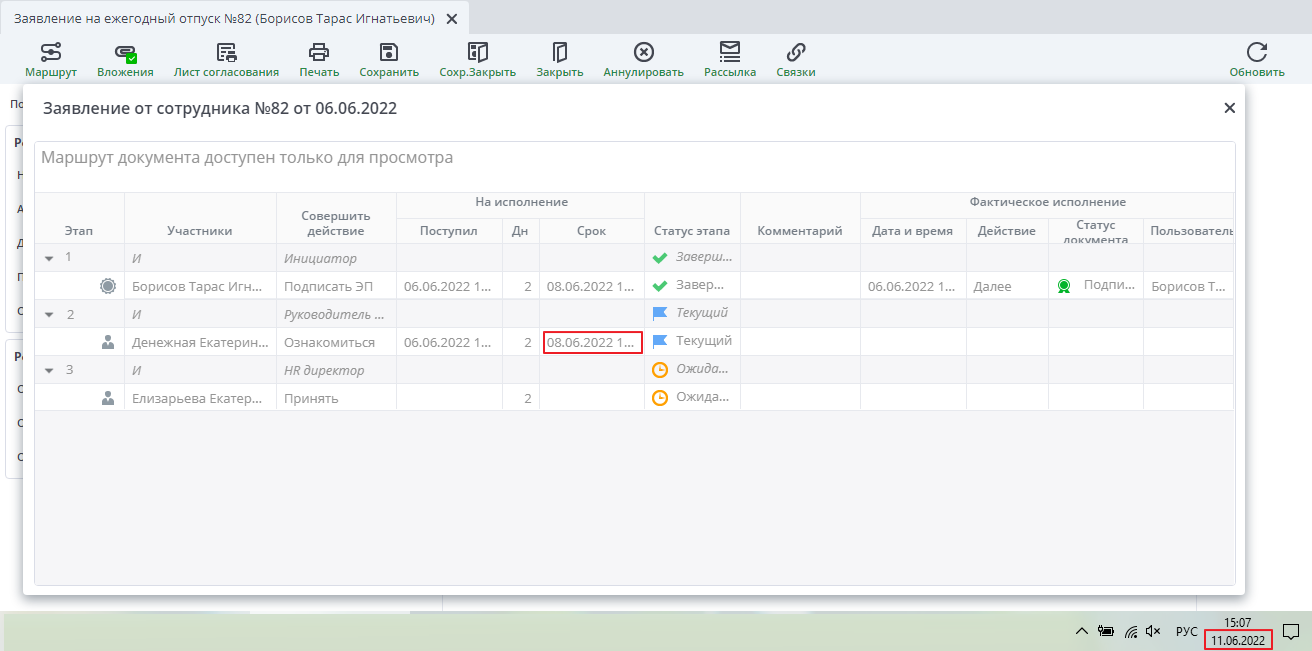Close the Заявление на ежегодный отпуск tab
Image resolution: width=1312 pixels, height=651 pixels.
[x=452, y=18]
